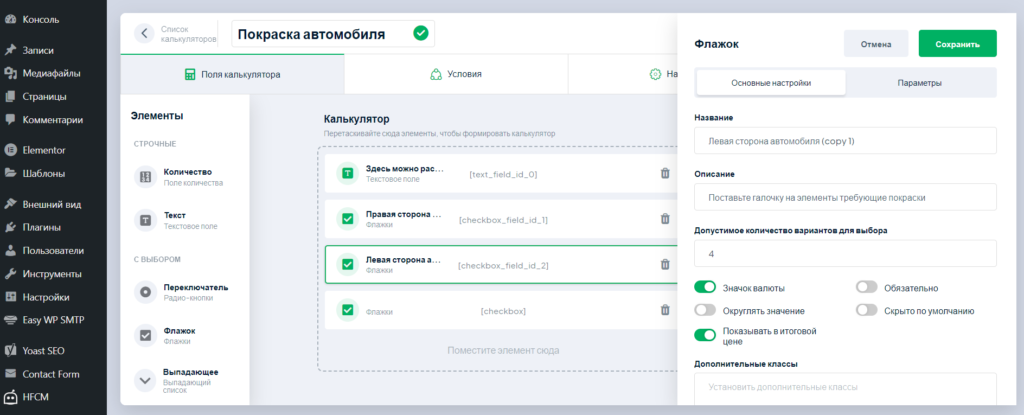Click Допустимое количество вариантов input field
1024x415 pixels.
point(846,254)
